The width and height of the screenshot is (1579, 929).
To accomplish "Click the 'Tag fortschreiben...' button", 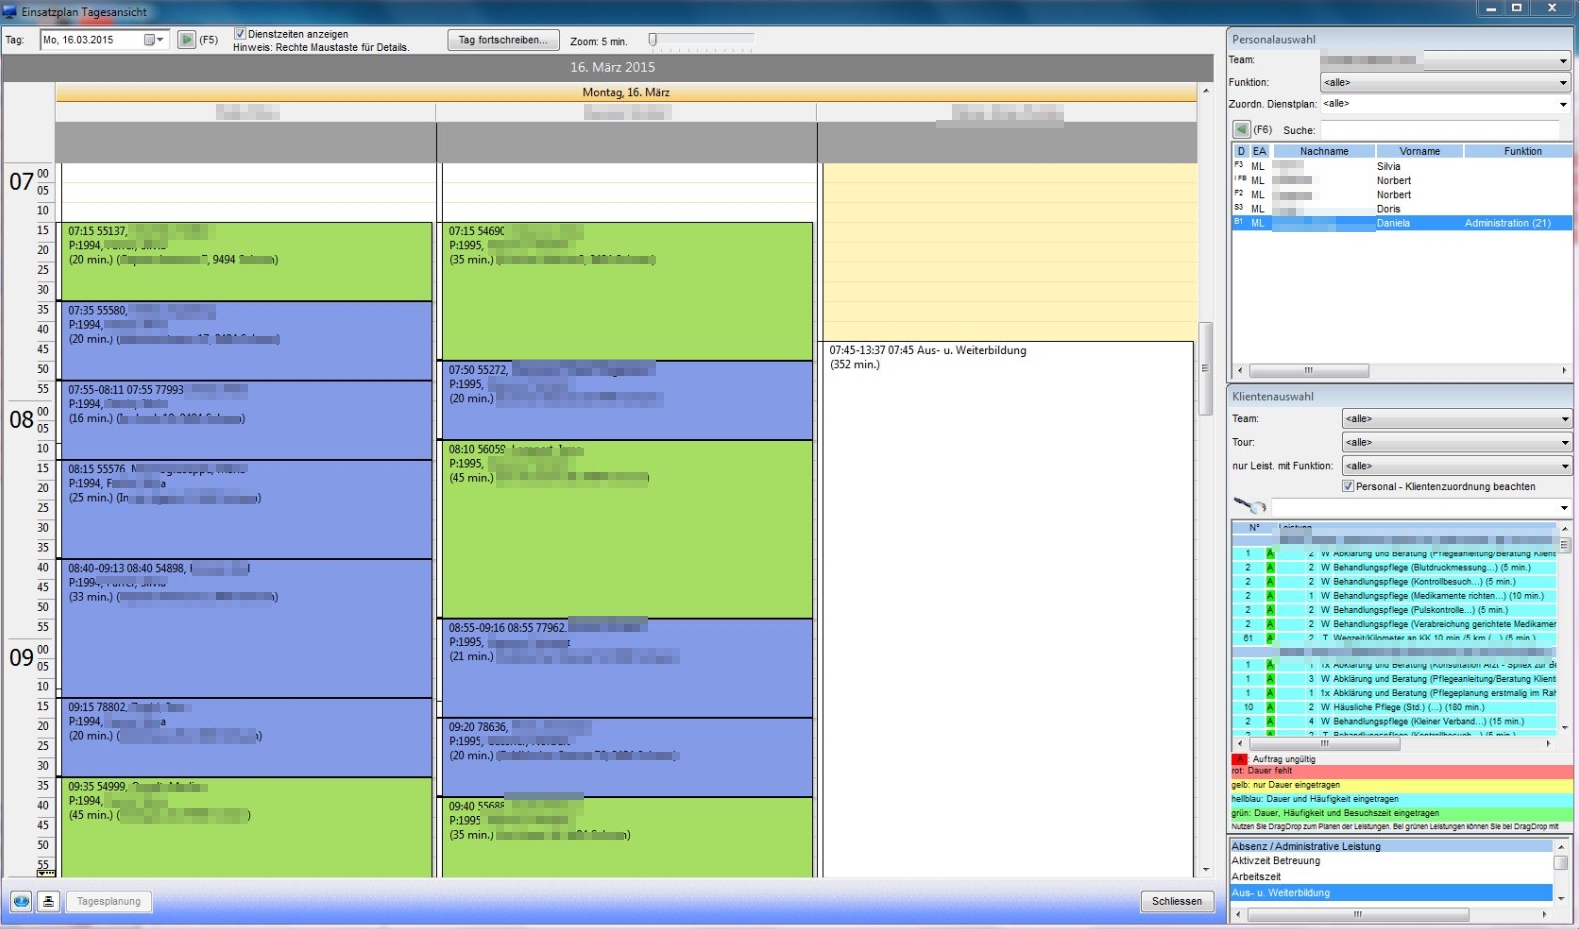I will coord(502,40).
